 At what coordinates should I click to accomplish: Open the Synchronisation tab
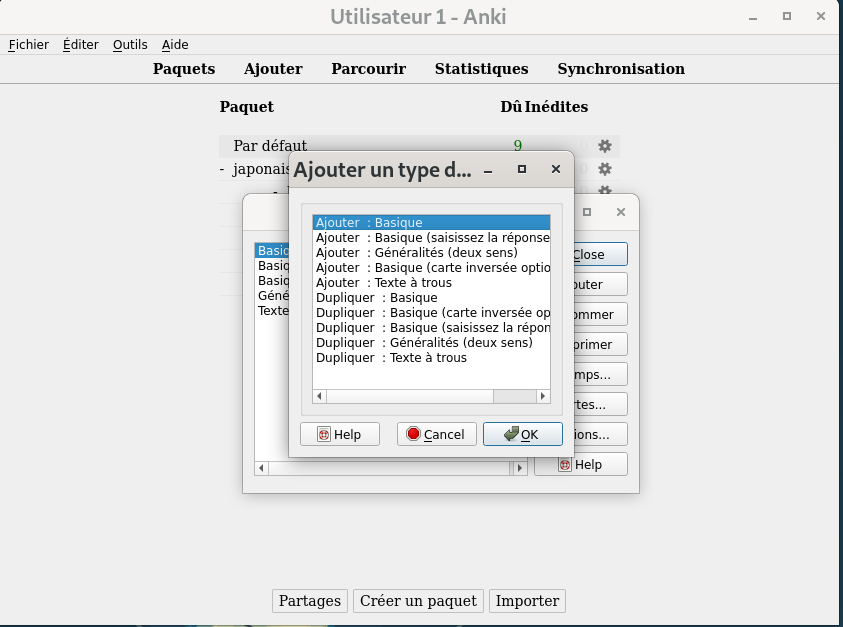[x=621, y=69]
